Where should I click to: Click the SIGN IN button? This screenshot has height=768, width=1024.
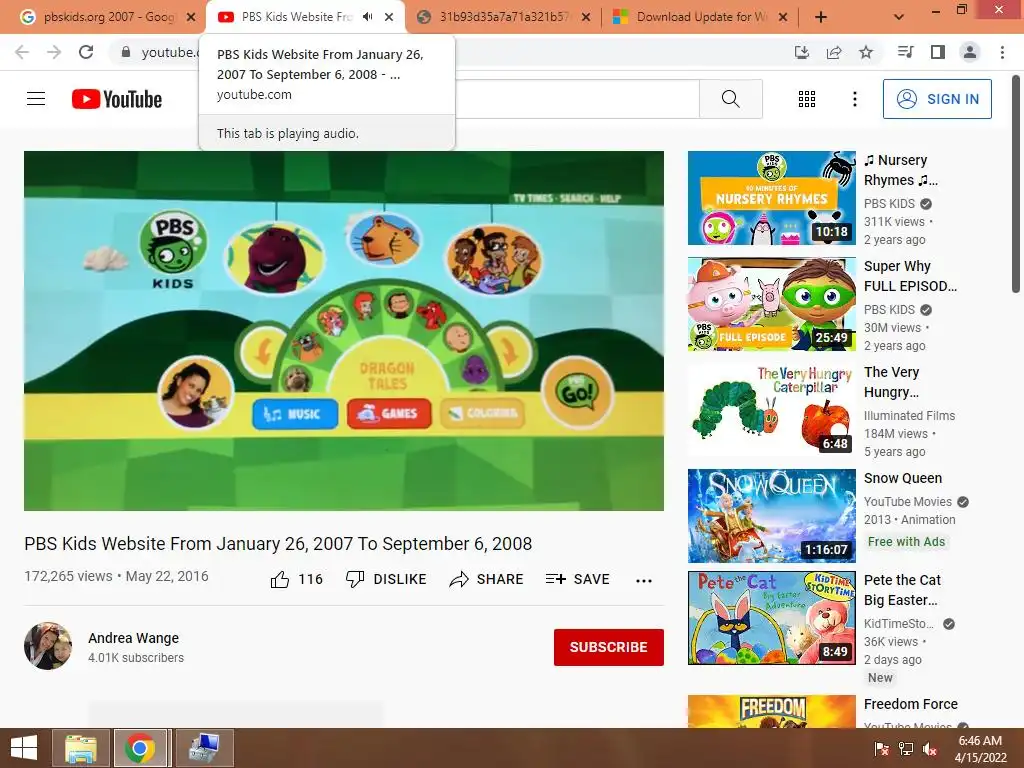937,99
